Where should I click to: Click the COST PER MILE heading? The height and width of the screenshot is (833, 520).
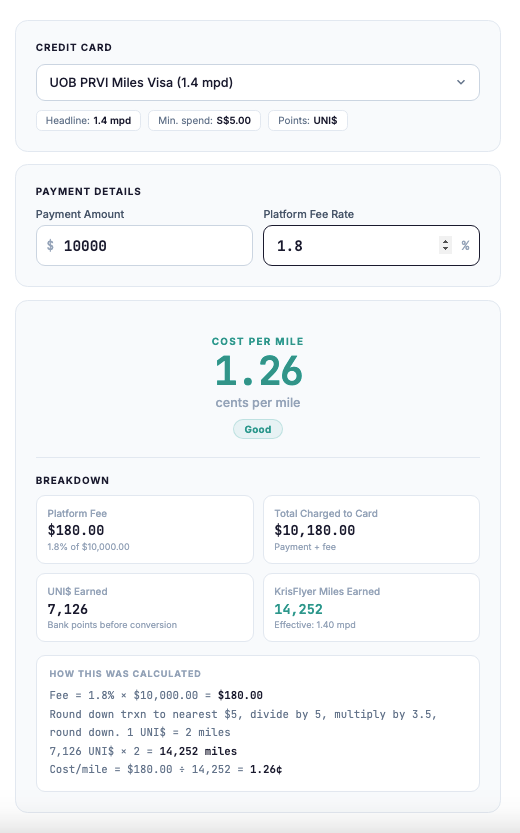click(258, 342)
